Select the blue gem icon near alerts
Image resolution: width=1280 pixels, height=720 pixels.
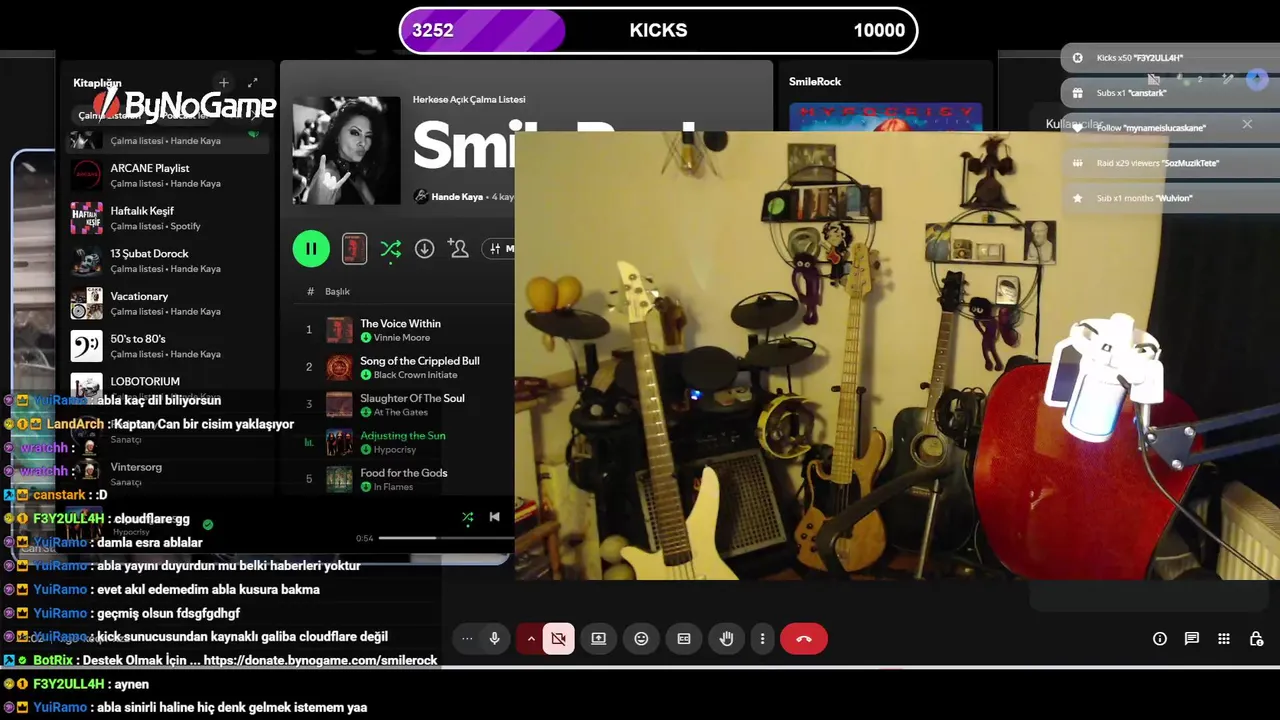point(1257,78)
